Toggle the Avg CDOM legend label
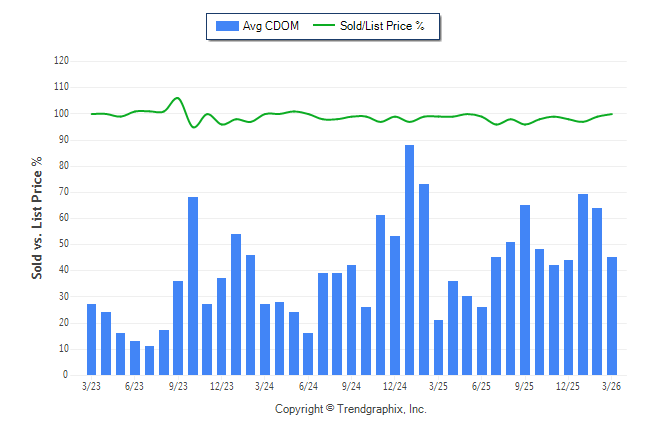Screen dimensions: 646x434 pos(271,26)
